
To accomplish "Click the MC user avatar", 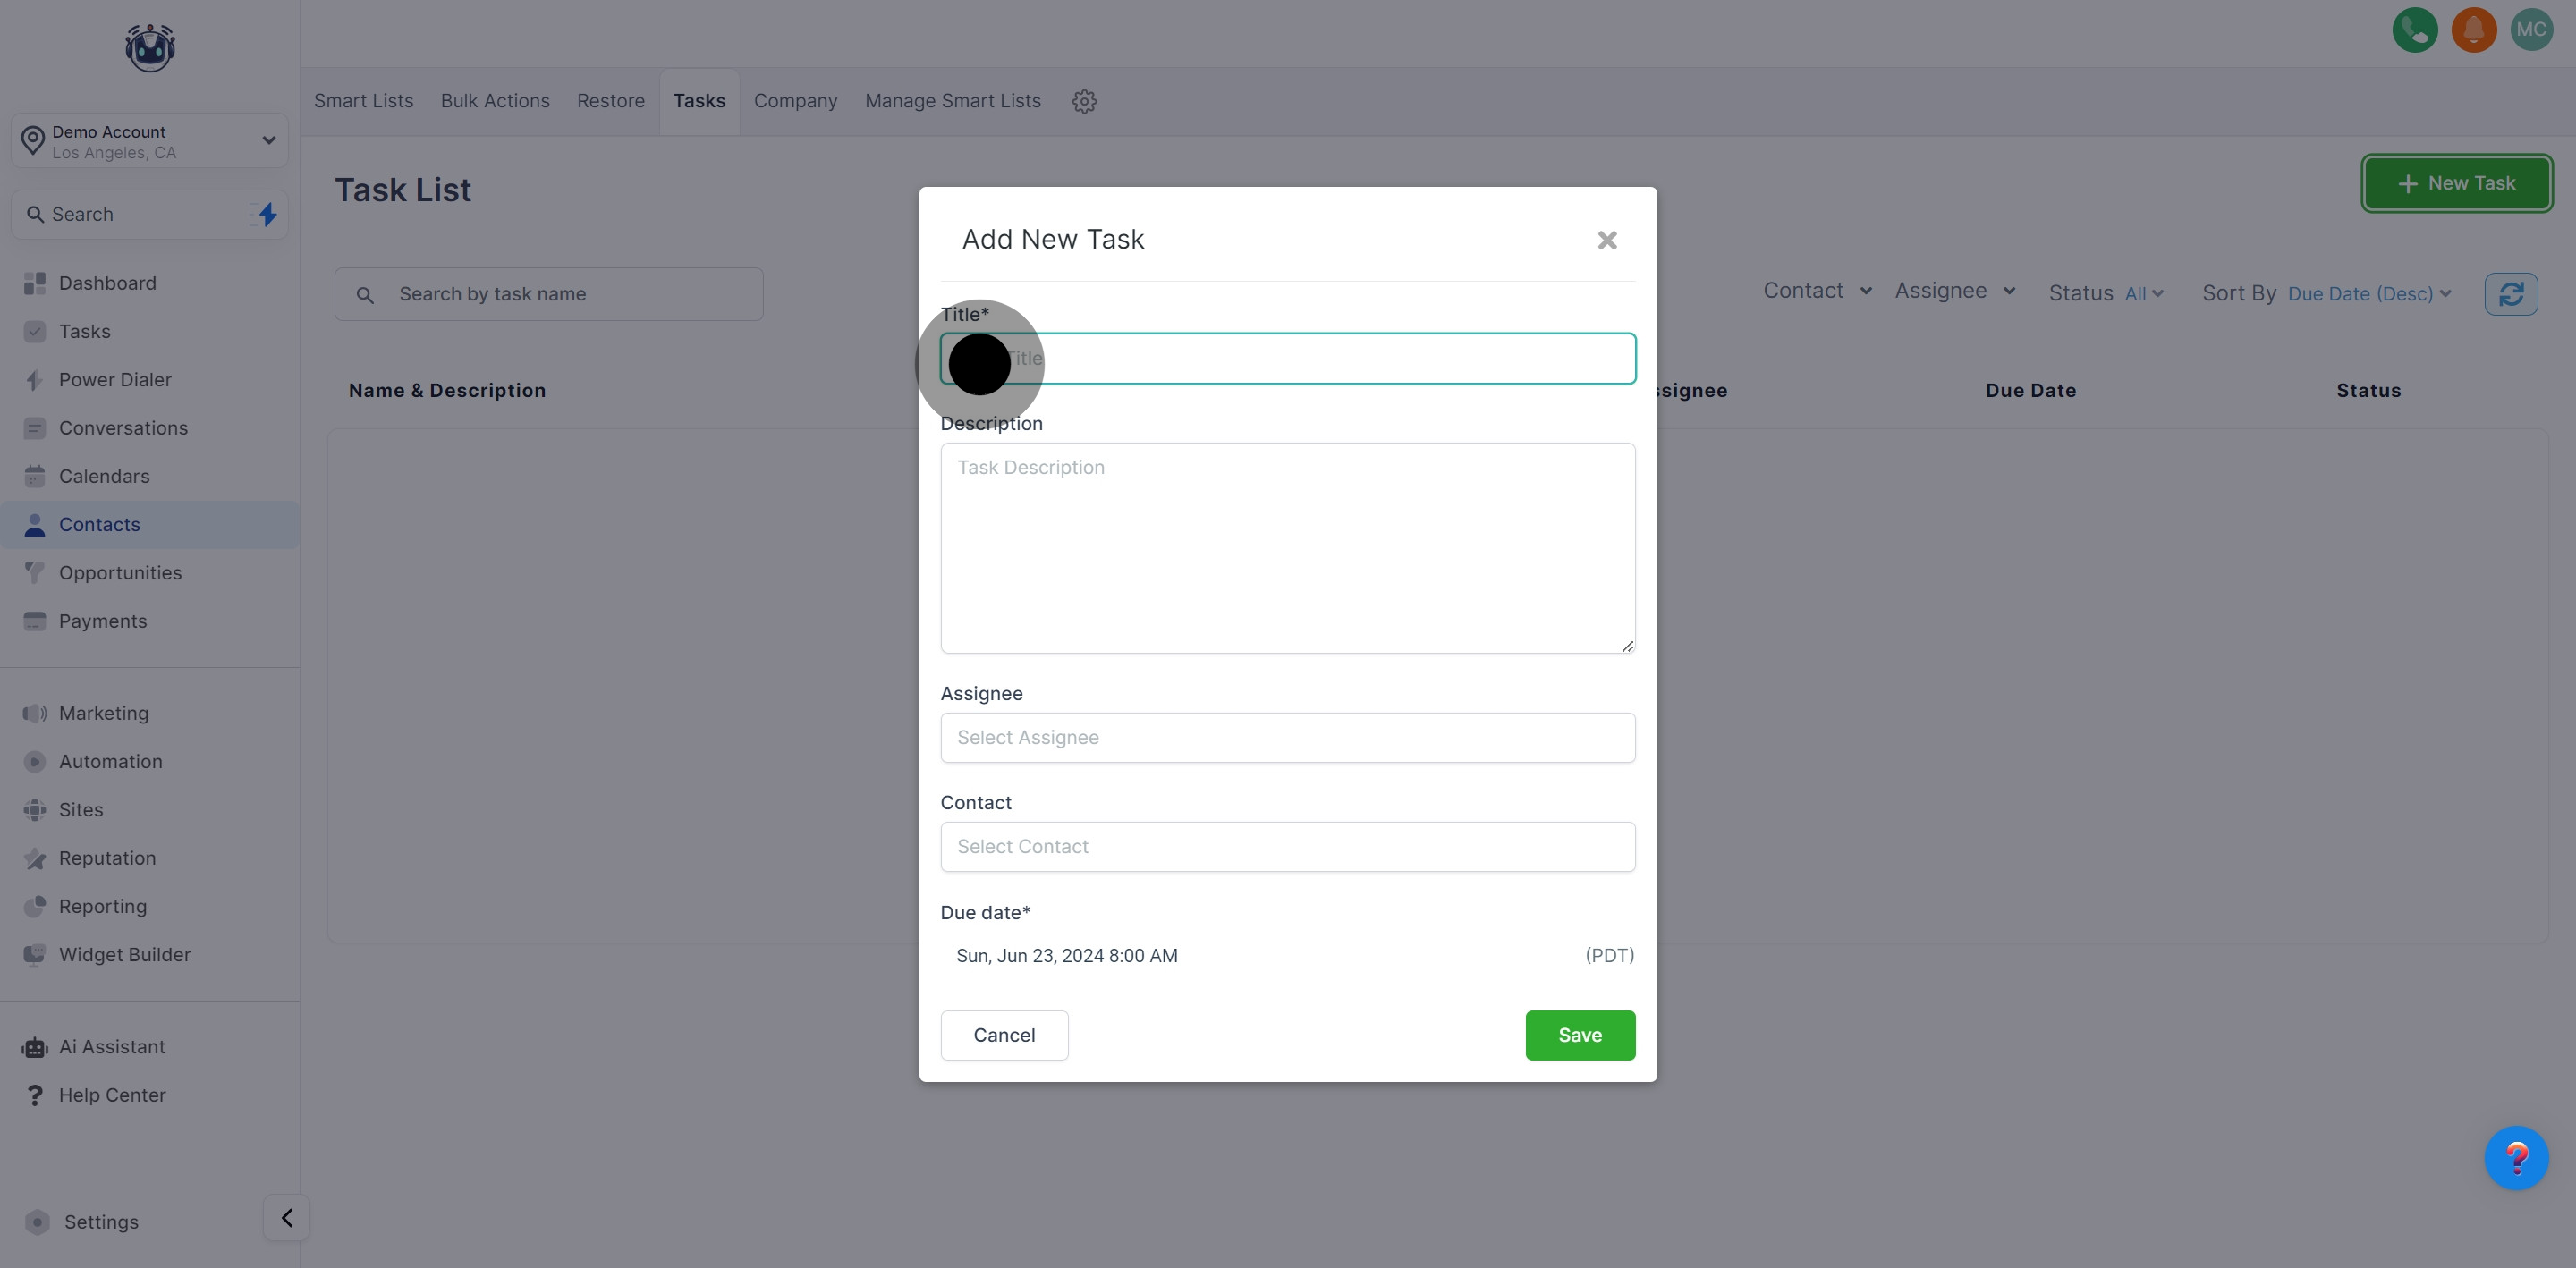I will [x=2531, y=30].
